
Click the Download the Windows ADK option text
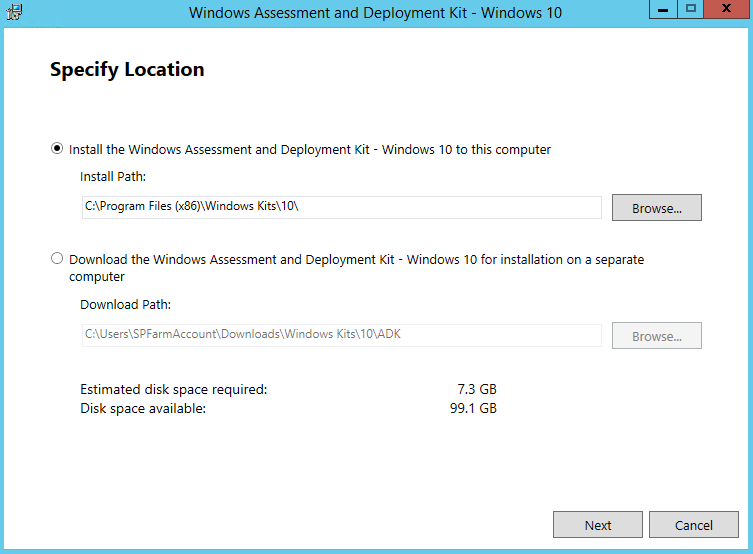click(356, 268)
